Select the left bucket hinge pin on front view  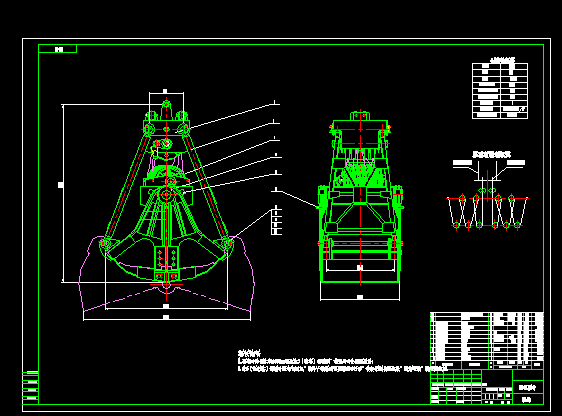104,243
